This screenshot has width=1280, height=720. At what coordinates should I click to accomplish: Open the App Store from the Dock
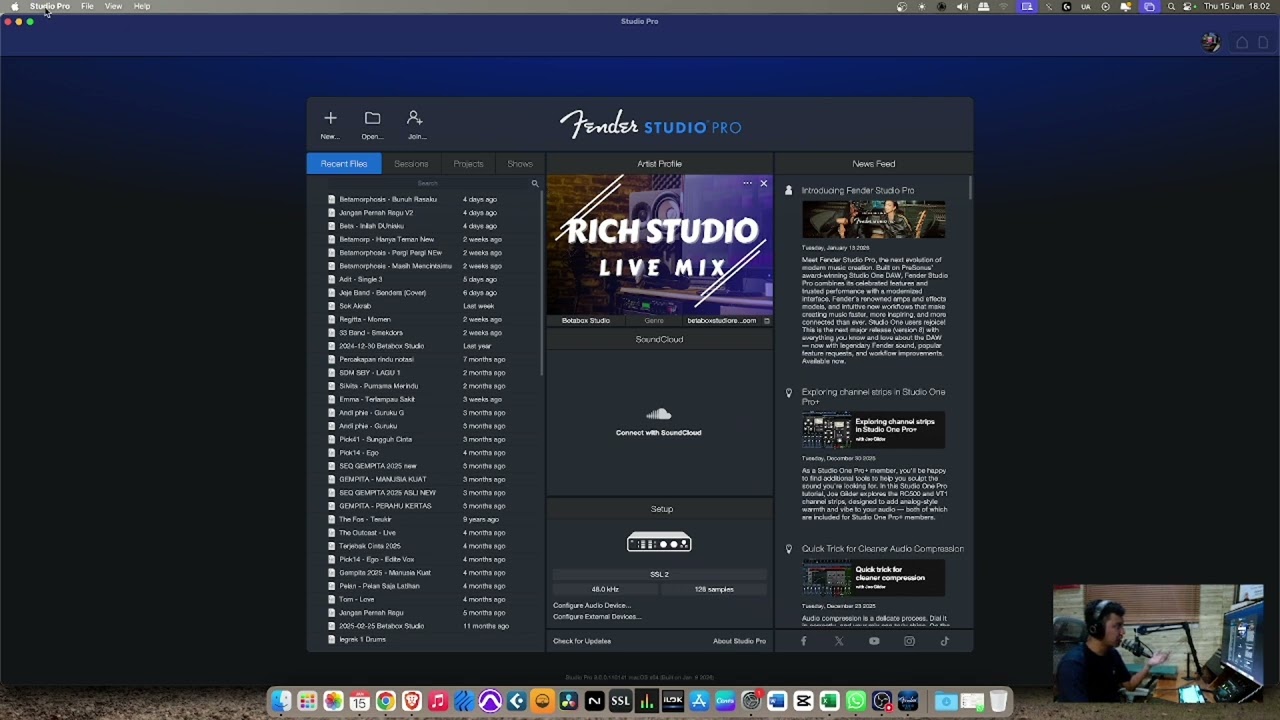699,702
